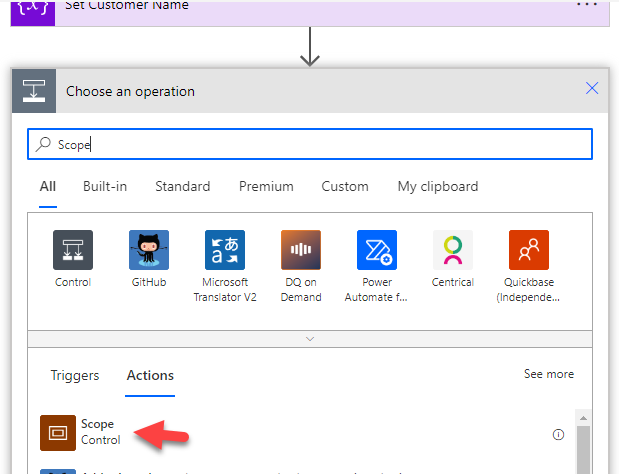Show info for the Scope action
Screen dimensions: 619x474
(558, 435)
